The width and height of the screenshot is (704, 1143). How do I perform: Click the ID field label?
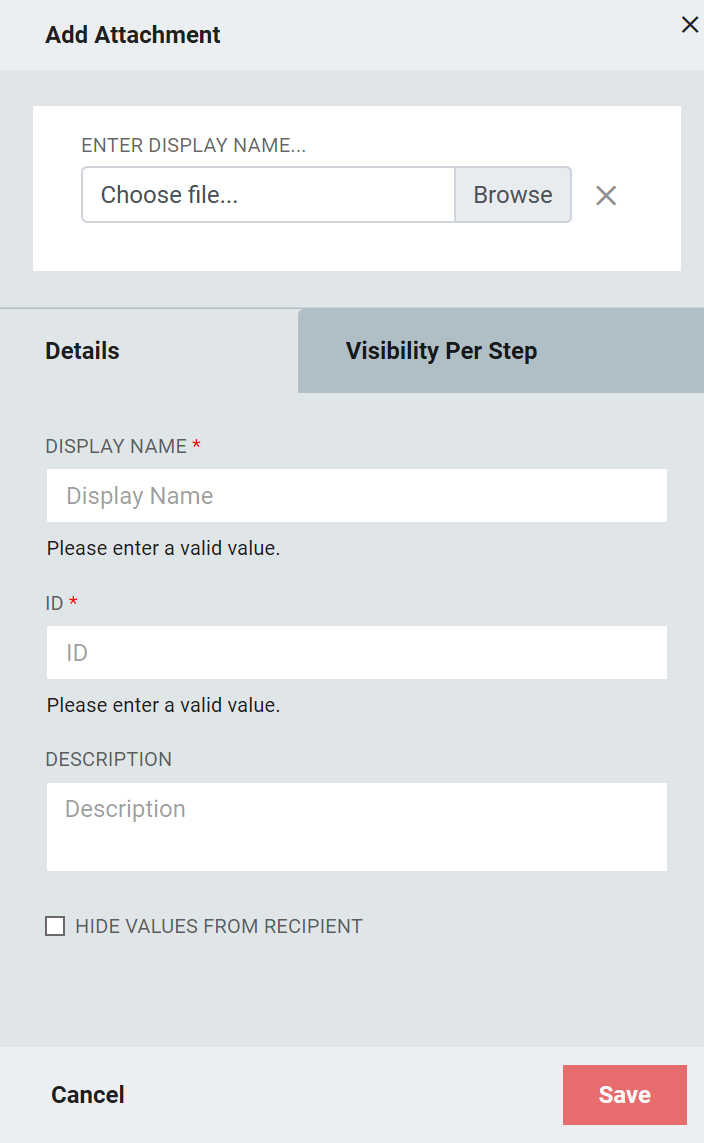click(55, 604)
